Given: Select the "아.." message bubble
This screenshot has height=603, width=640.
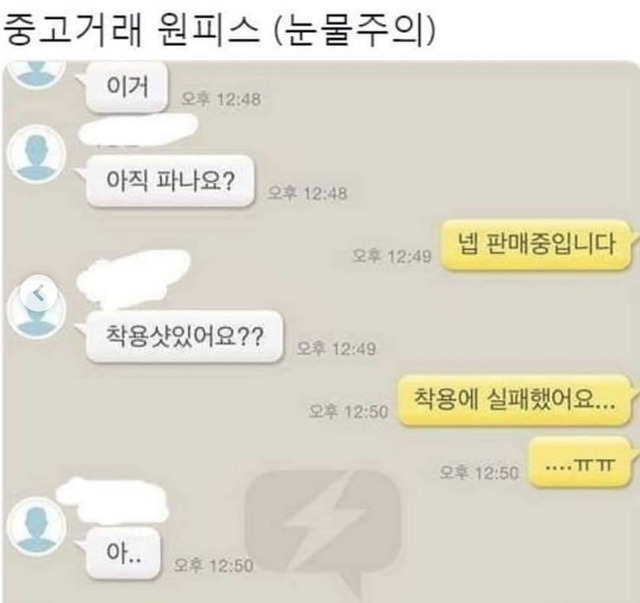Looking at the screenshot, I should (123, 552).
